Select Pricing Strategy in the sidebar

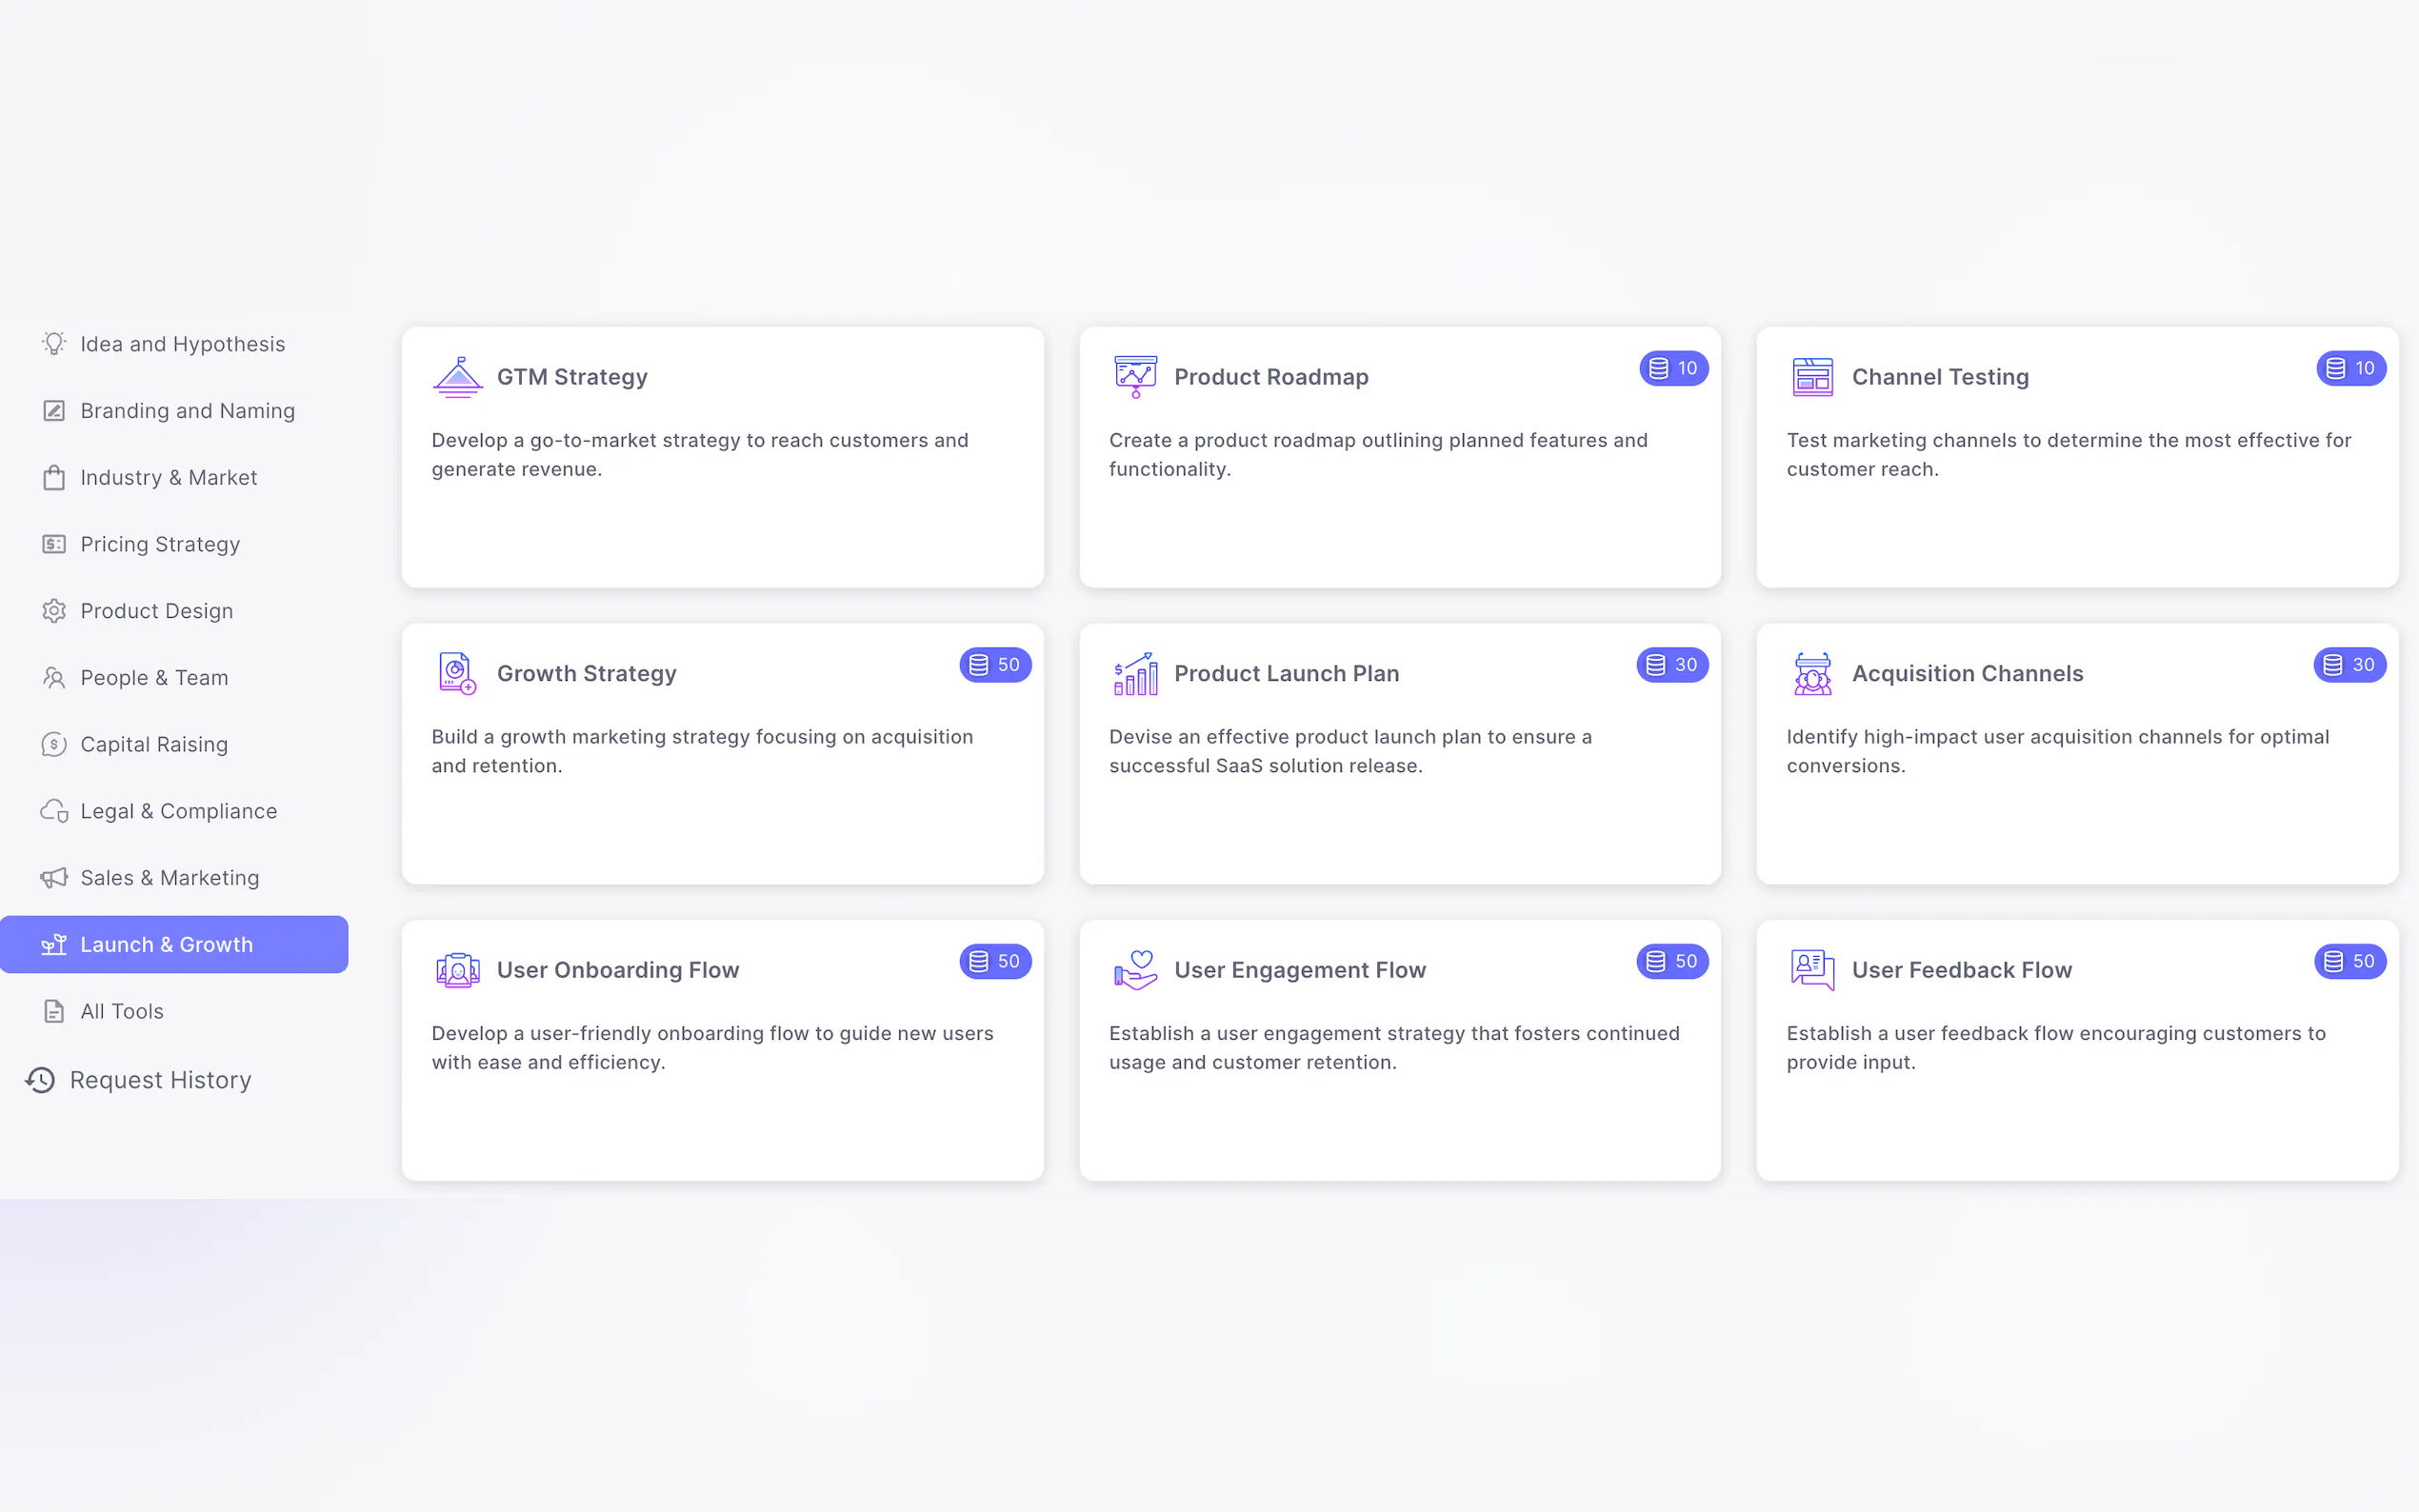click(160, 544)
